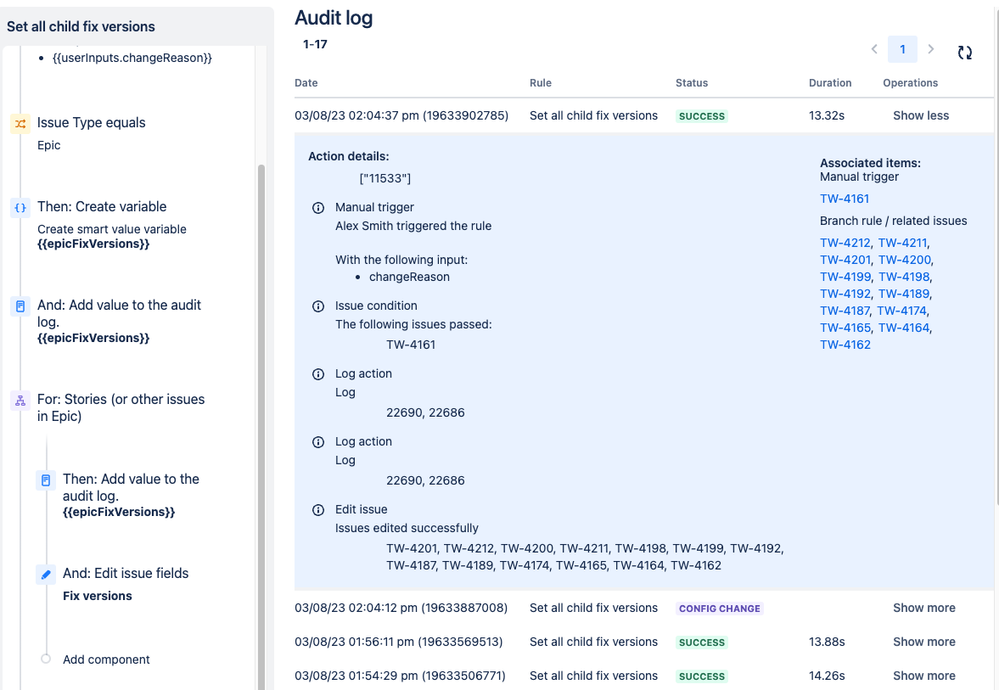Expand the 01:56:11 pm entry Show more

[x=924, y=642]
